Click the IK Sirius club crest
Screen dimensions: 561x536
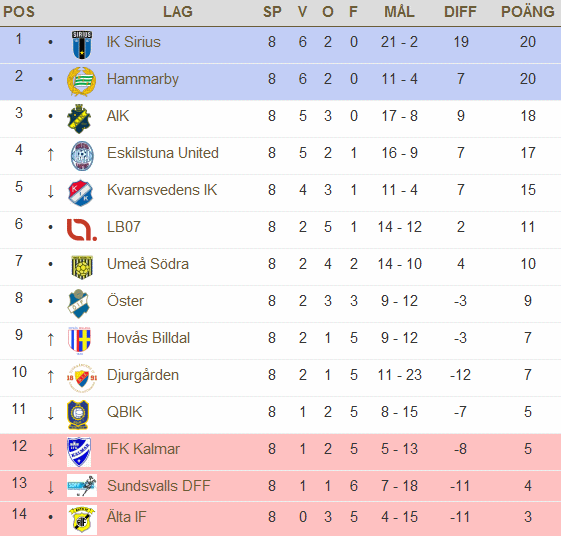[82, 45]
